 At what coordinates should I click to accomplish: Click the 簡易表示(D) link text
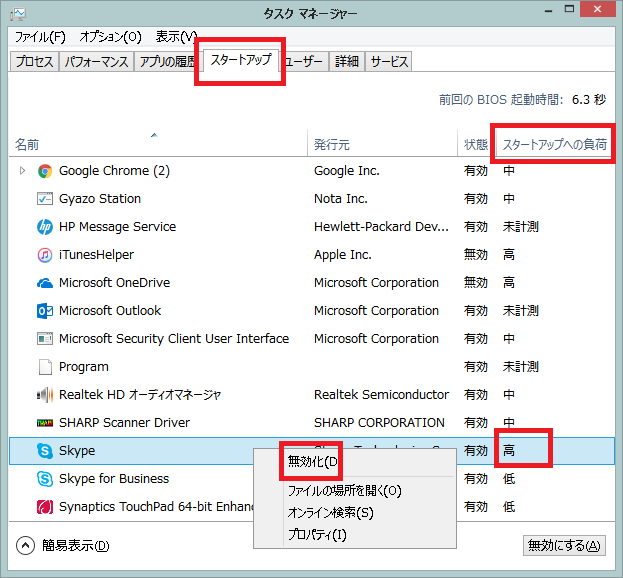click(75, 545)
